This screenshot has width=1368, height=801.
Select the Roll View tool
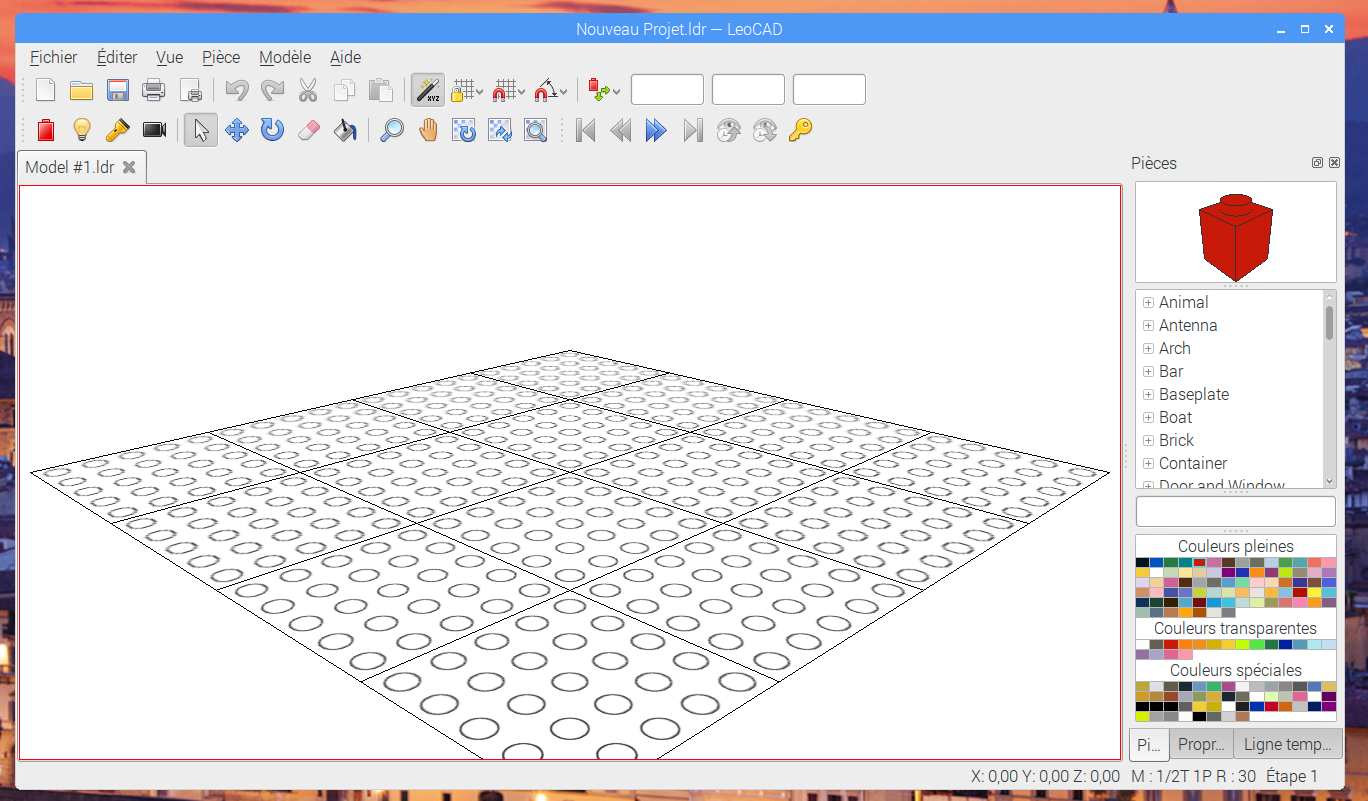coord(500,130)
